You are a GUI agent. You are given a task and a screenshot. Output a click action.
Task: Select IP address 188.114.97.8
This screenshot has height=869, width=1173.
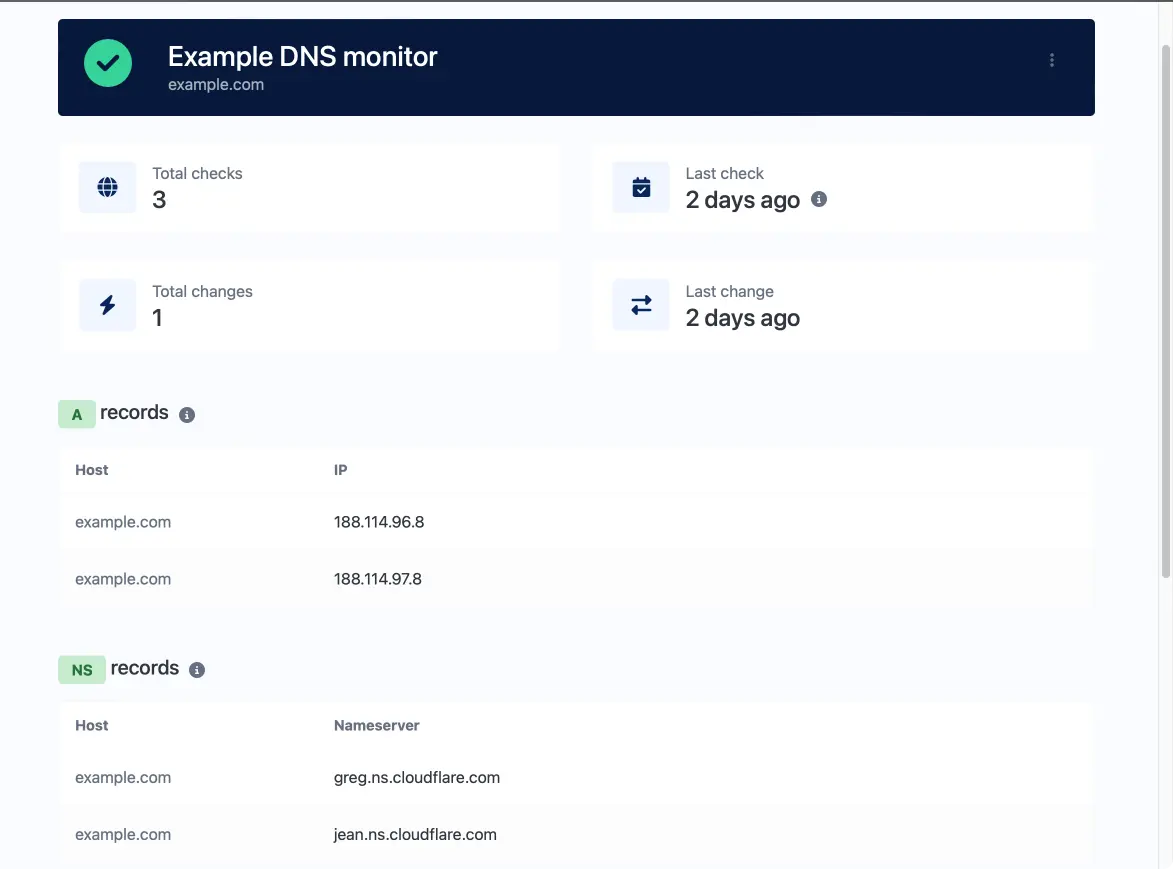coord(378,579)
